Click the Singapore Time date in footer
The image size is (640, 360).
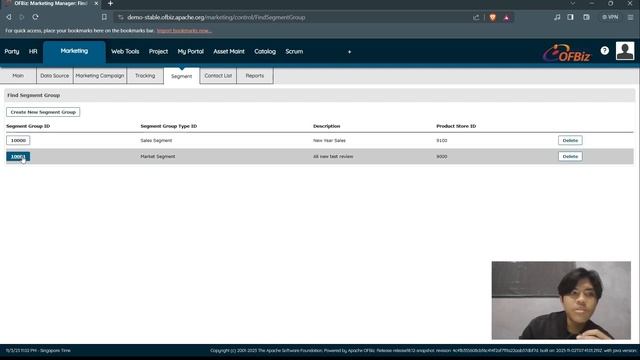tap(38, 351)
